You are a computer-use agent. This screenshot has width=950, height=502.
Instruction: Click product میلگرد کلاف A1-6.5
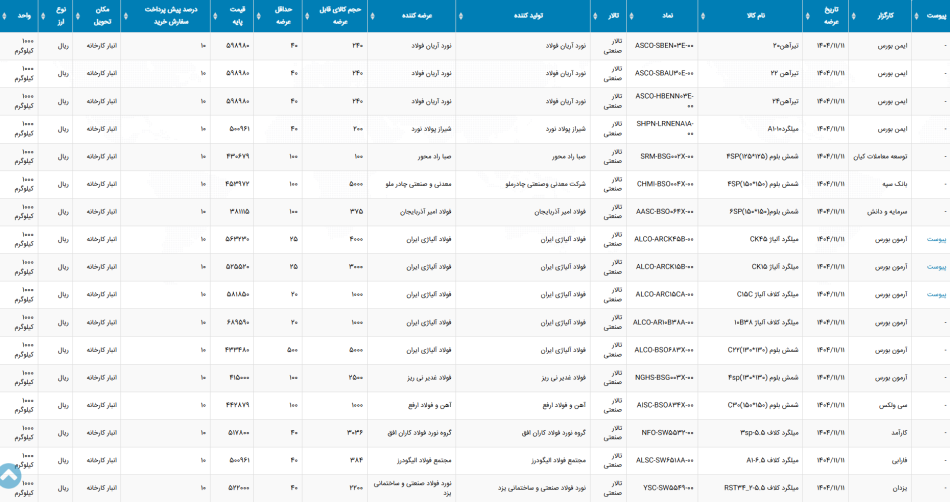click(772, 461)
